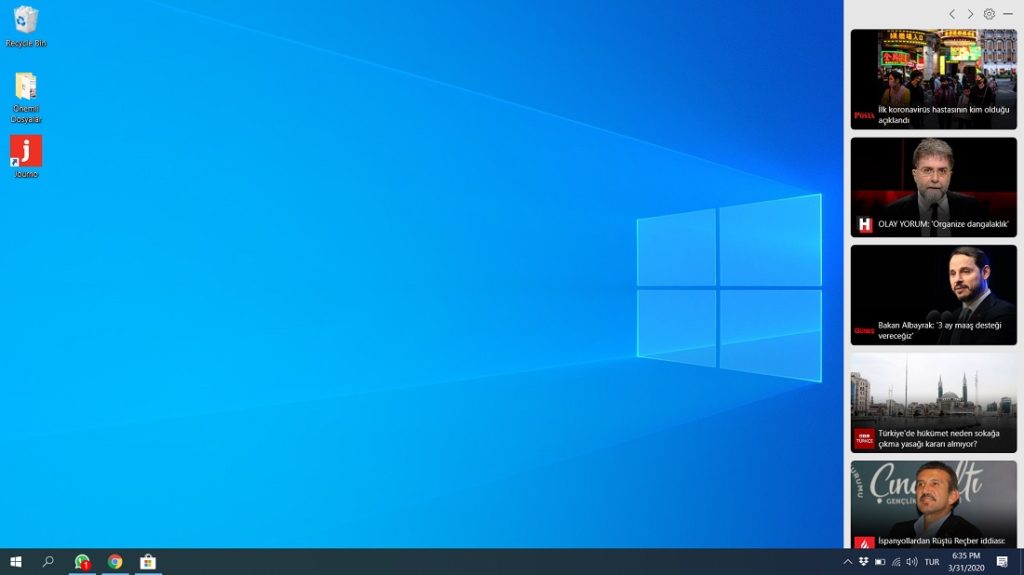
Task: Open the clock showing 6:35 PM
Action: (x=966, y=562)
